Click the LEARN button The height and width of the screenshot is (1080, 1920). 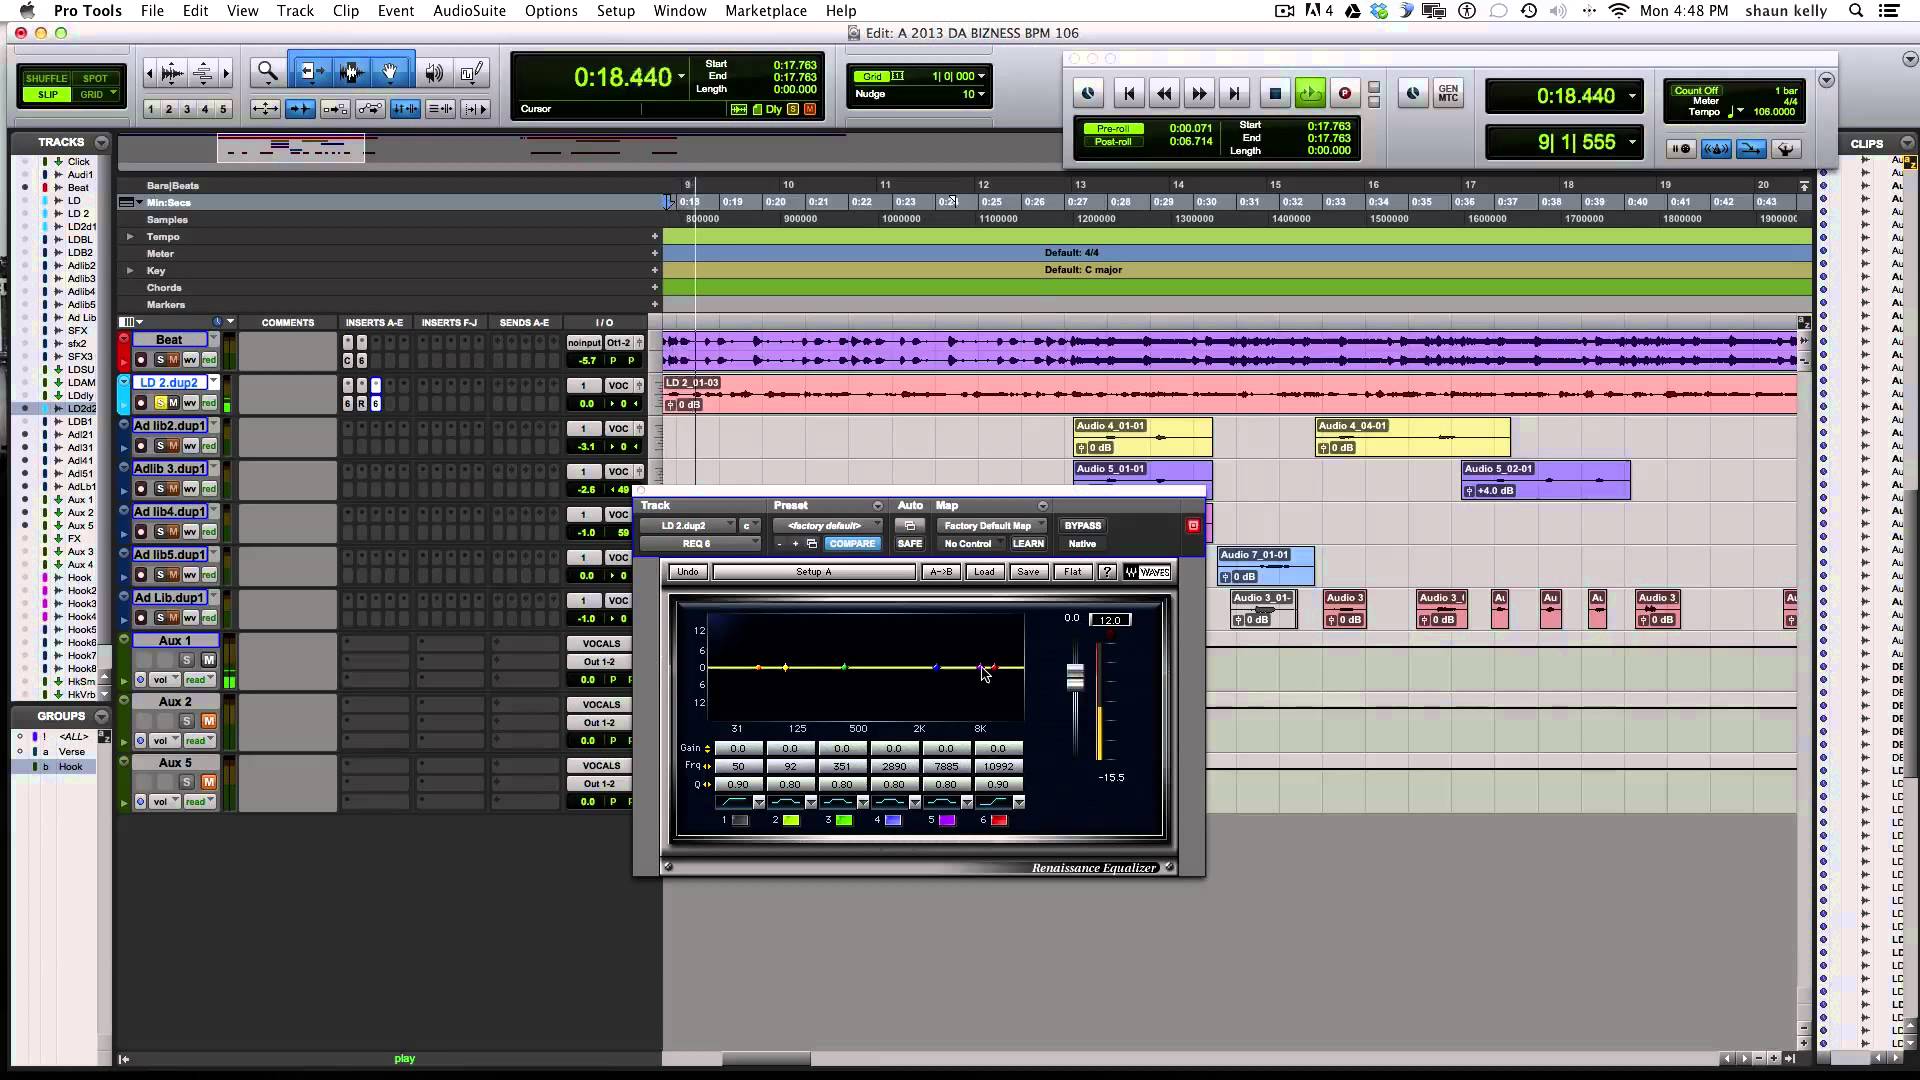tap(1028, 544)
